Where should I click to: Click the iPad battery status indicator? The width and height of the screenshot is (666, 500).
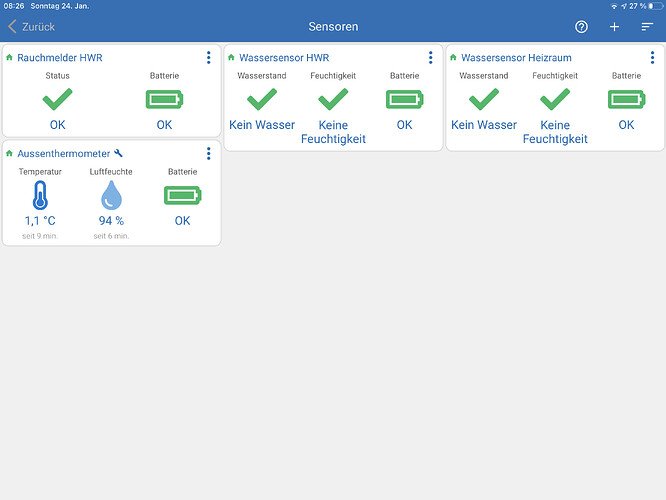pos(655,6)
